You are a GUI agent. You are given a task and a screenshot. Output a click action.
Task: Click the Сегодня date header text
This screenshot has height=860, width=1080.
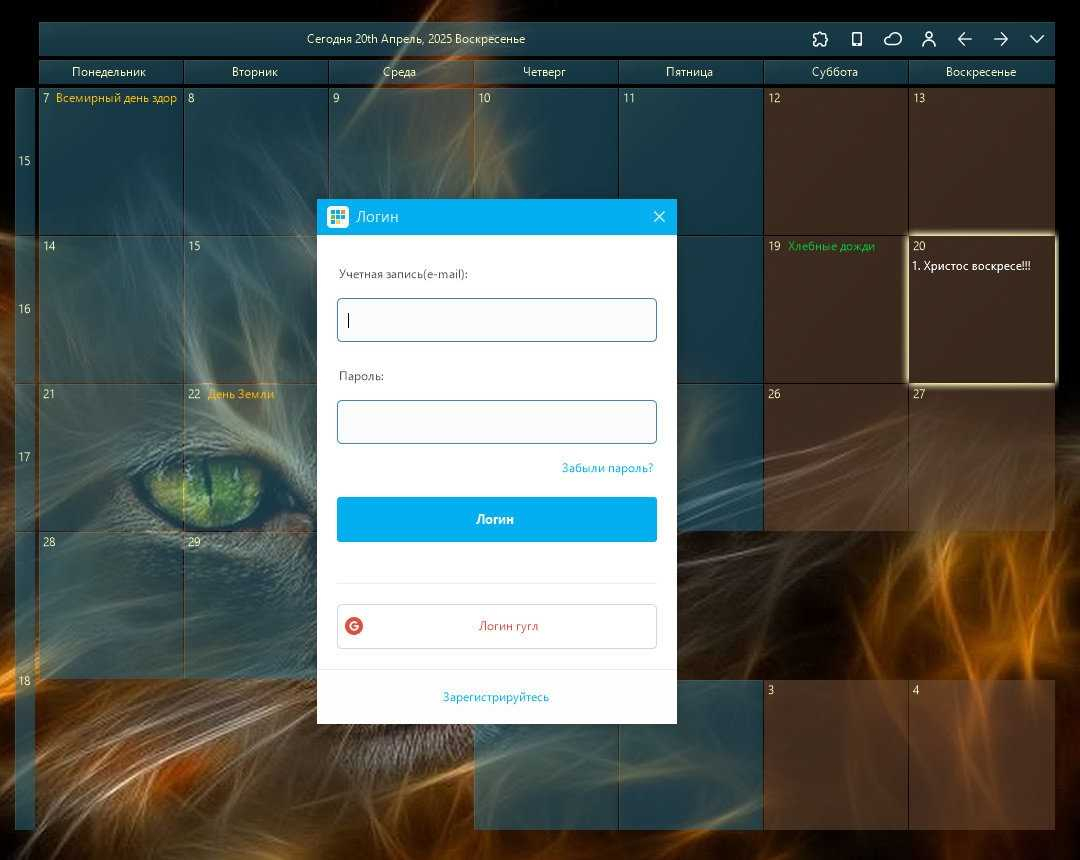coord(416,39)
